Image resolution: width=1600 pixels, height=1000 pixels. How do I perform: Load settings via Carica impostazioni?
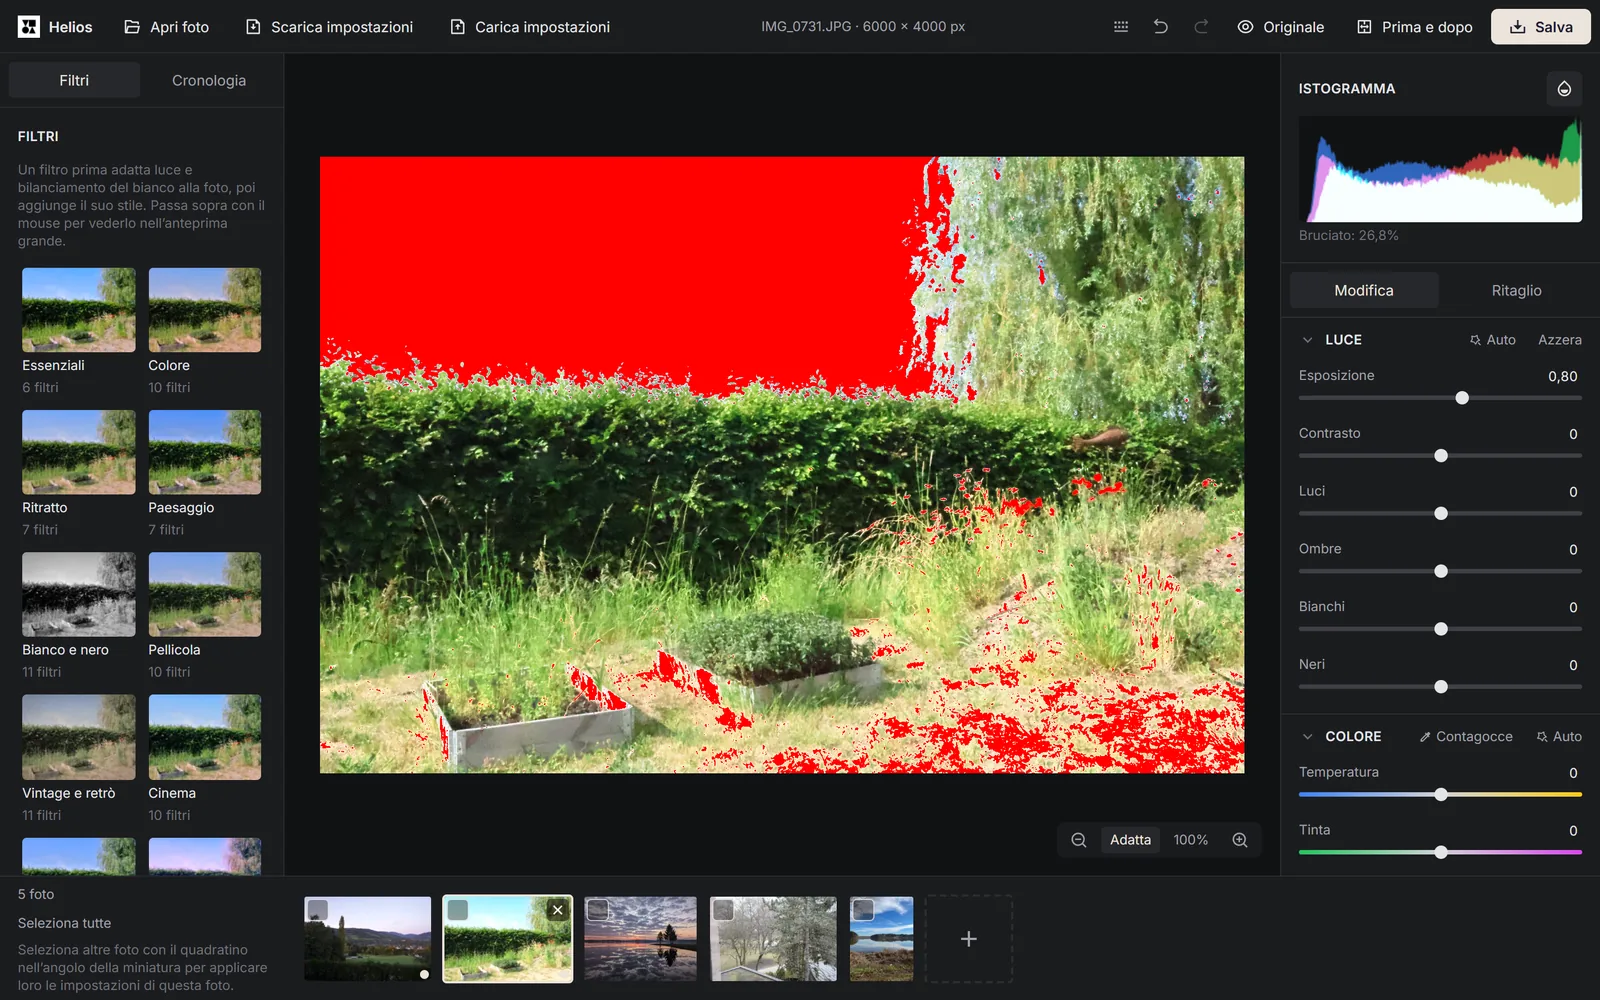coord(530,27)
